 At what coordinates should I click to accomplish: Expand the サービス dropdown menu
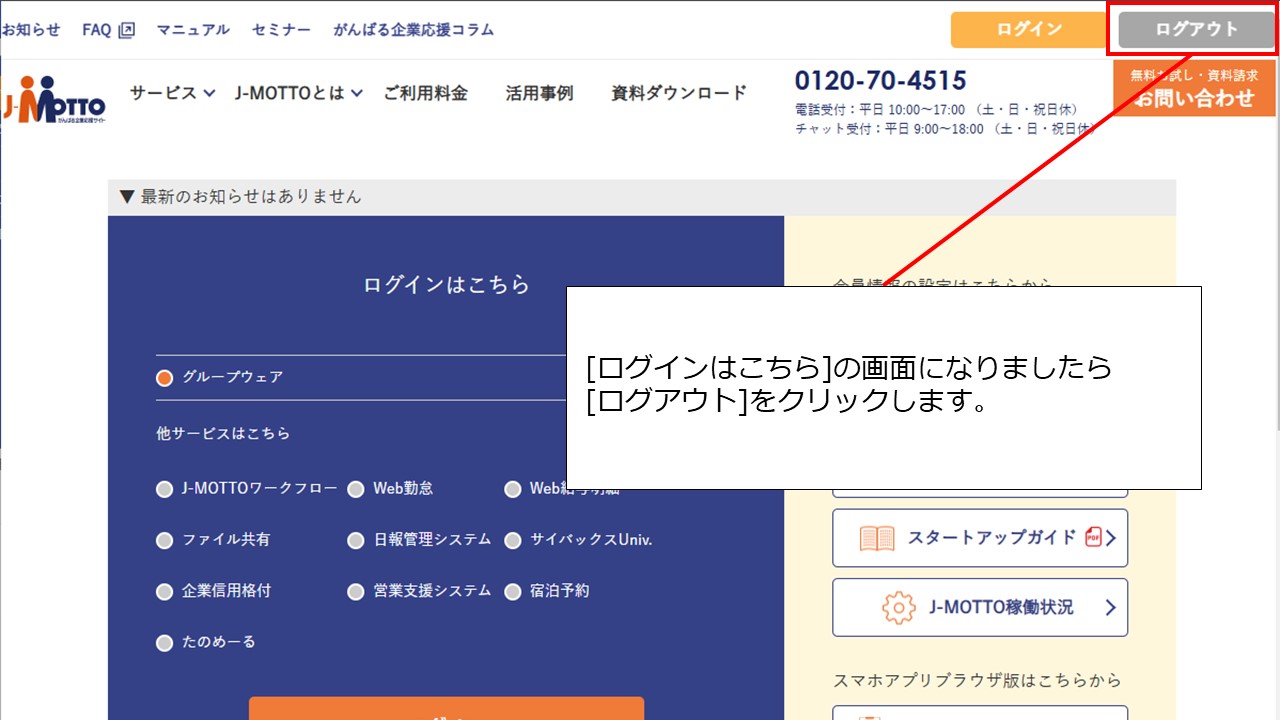[x=172, y=93]
